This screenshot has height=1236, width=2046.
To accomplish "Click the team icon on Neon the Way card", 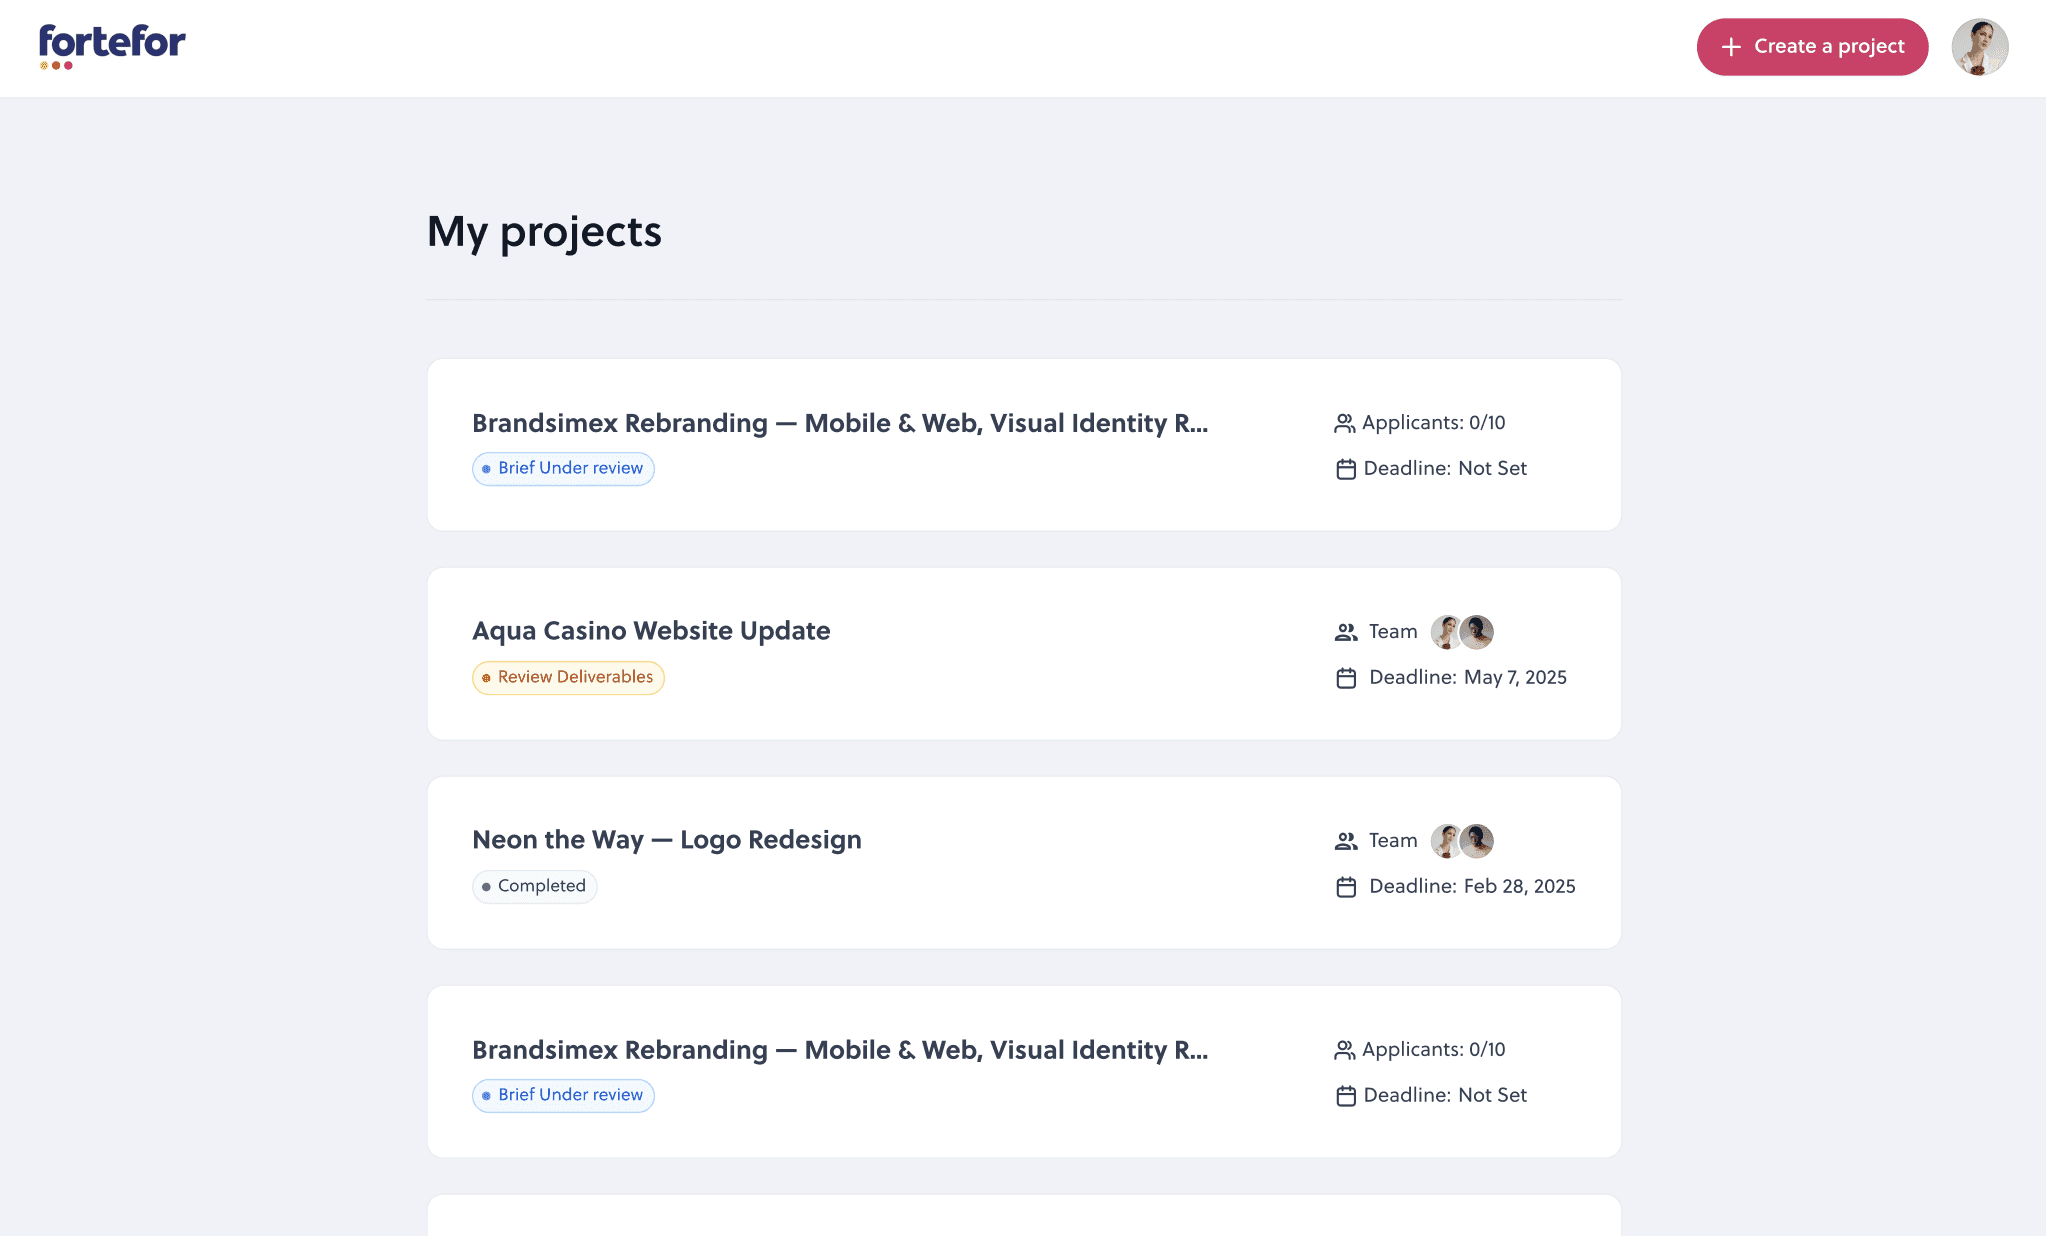I will click(1346, 841).
